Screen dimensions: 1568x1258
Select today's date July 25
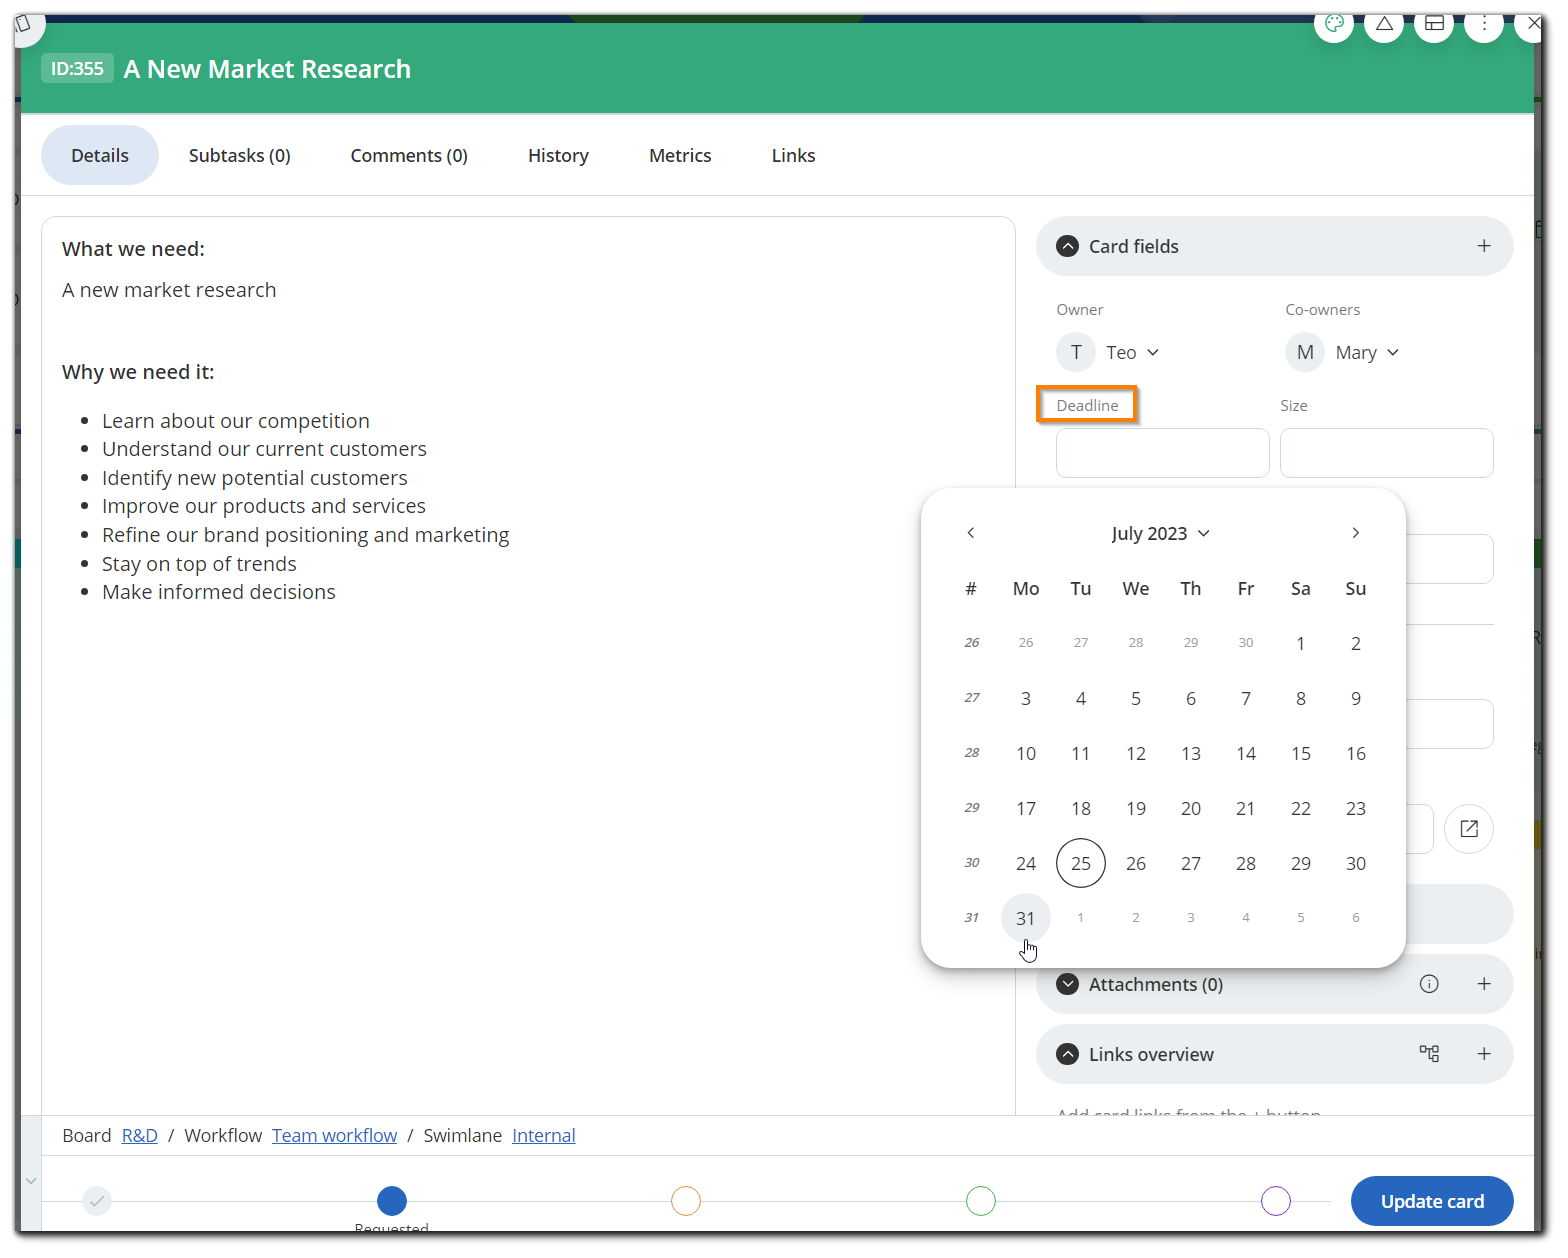coord(1081,863)
